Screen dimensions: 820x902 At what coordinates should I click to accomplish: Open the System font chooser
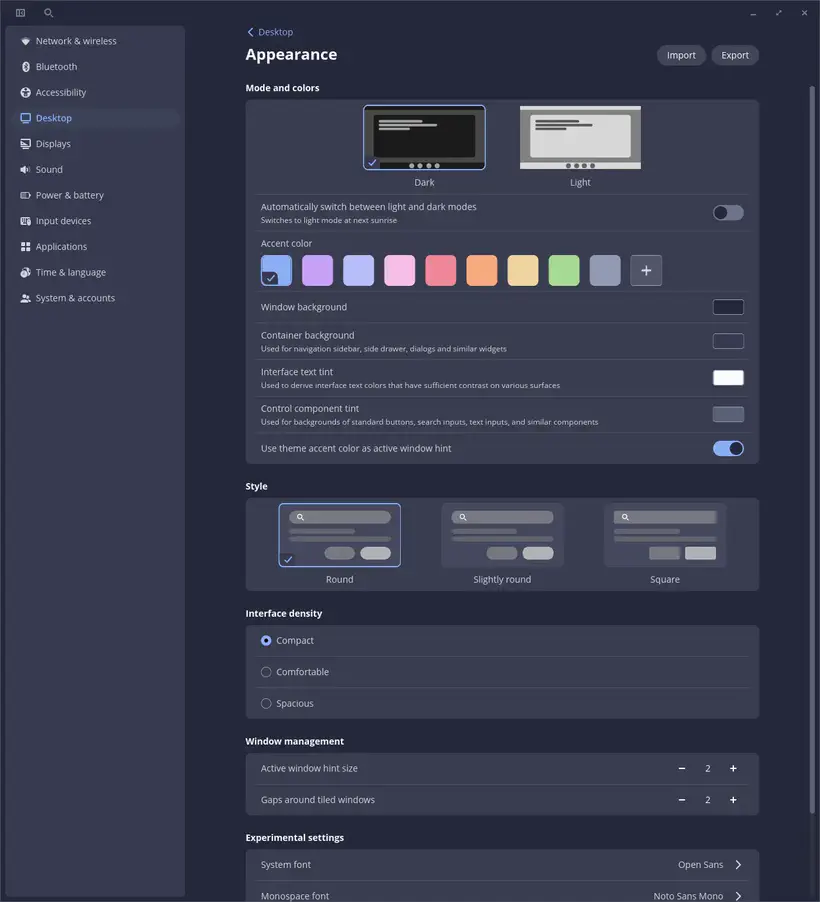point(738,865)
